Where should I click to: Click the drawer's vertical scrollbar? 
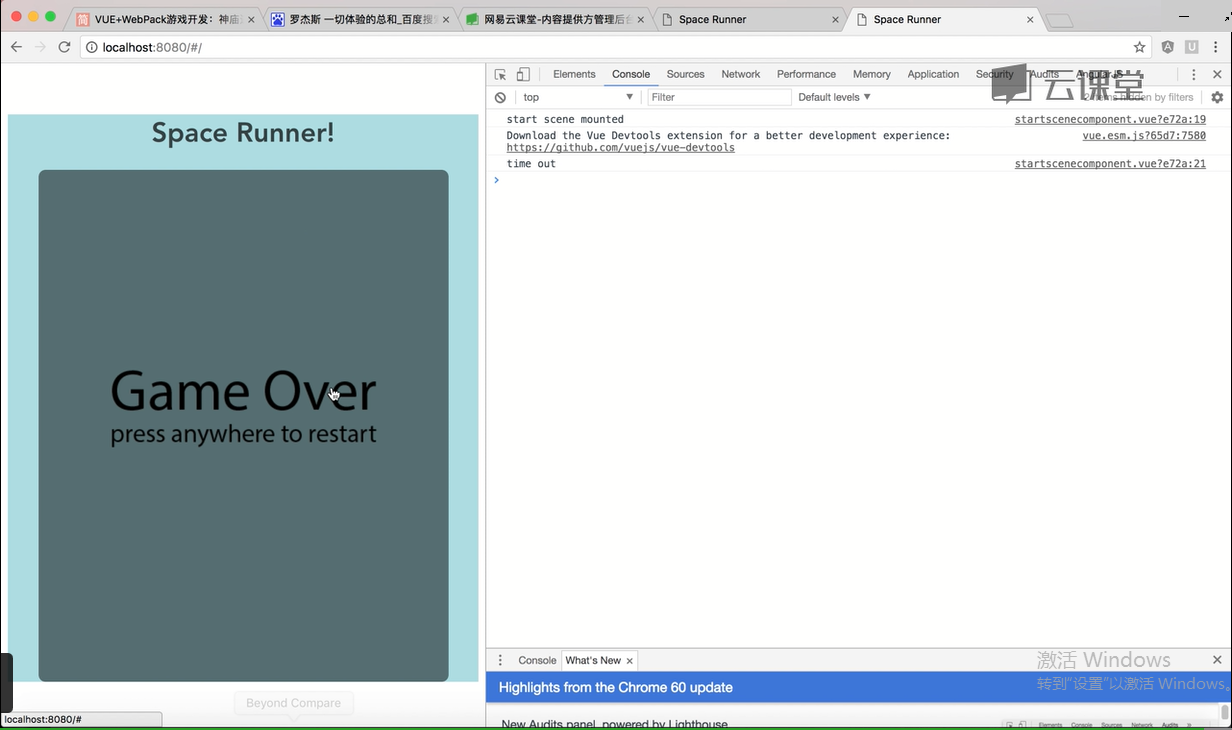point(1225,712)
